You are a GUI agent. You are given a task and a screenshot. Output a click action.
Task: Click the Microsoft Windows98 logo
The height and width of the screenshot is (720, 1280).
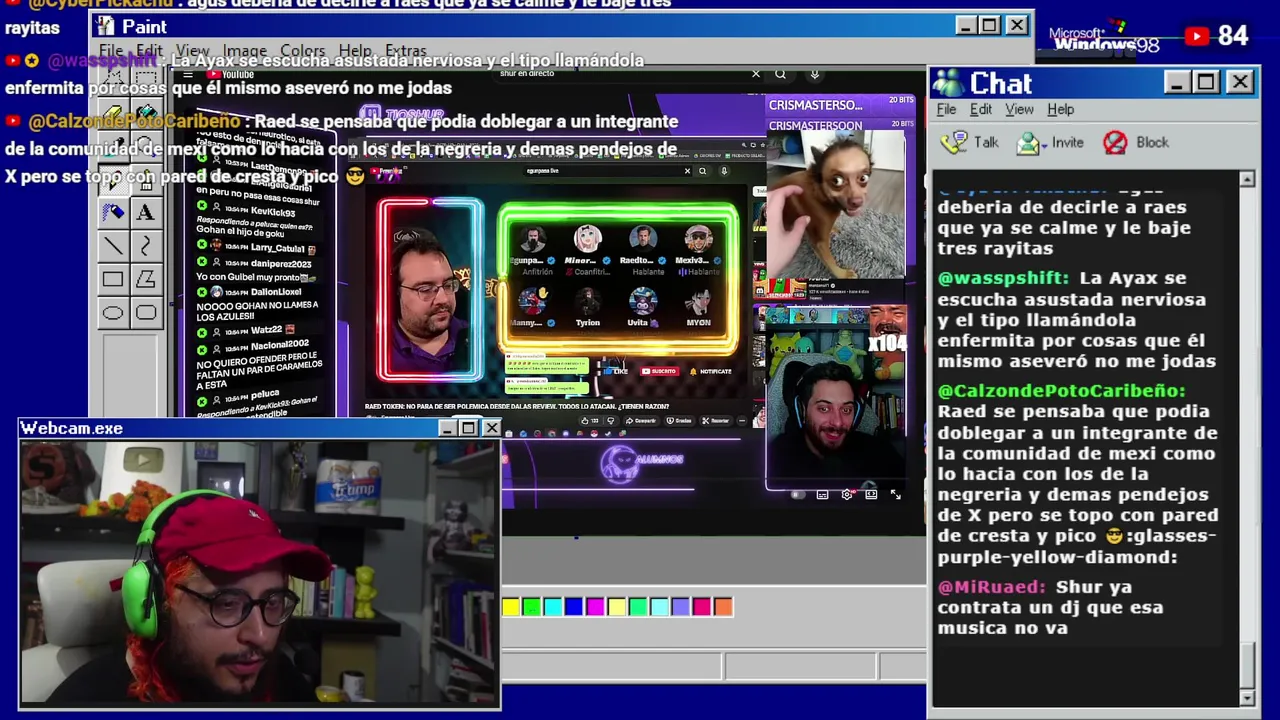point(1105,38)
